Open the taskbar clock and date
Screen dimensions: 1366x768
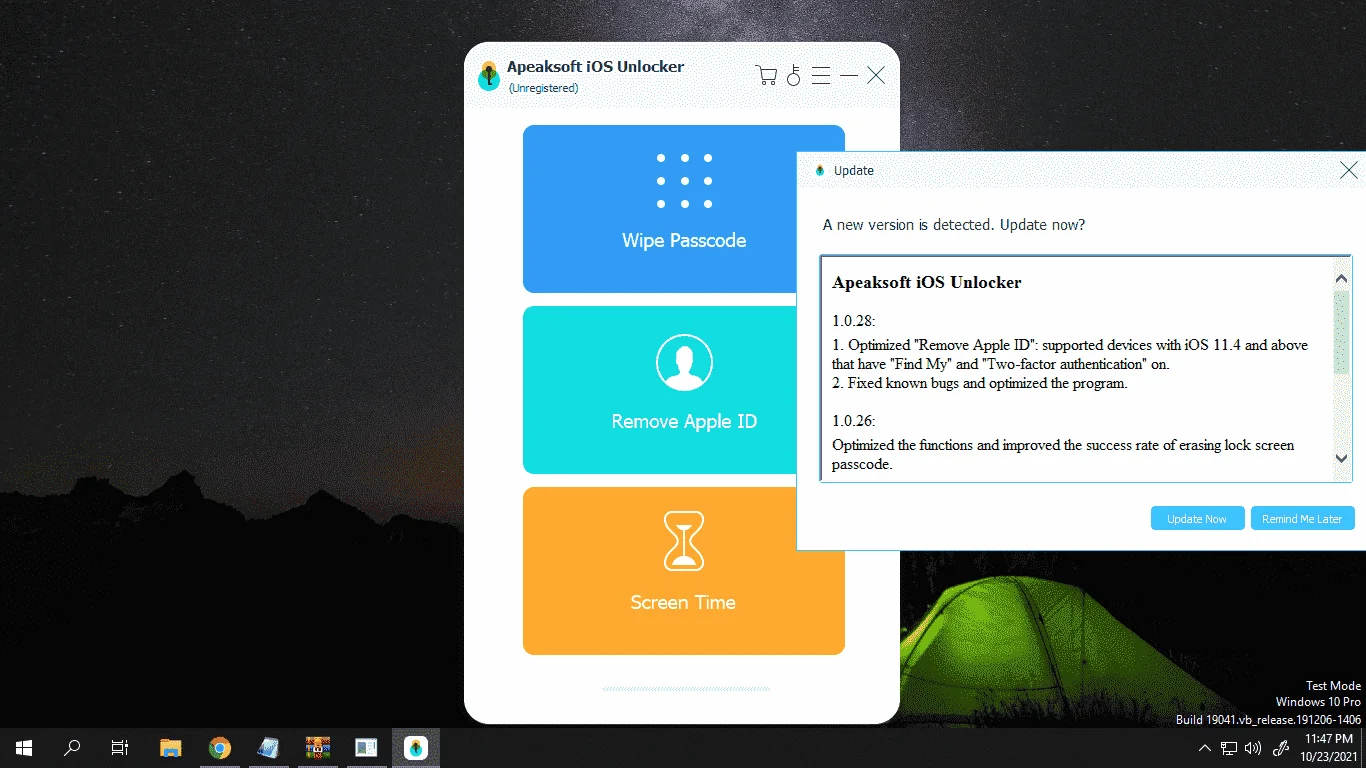[1327, 748]
